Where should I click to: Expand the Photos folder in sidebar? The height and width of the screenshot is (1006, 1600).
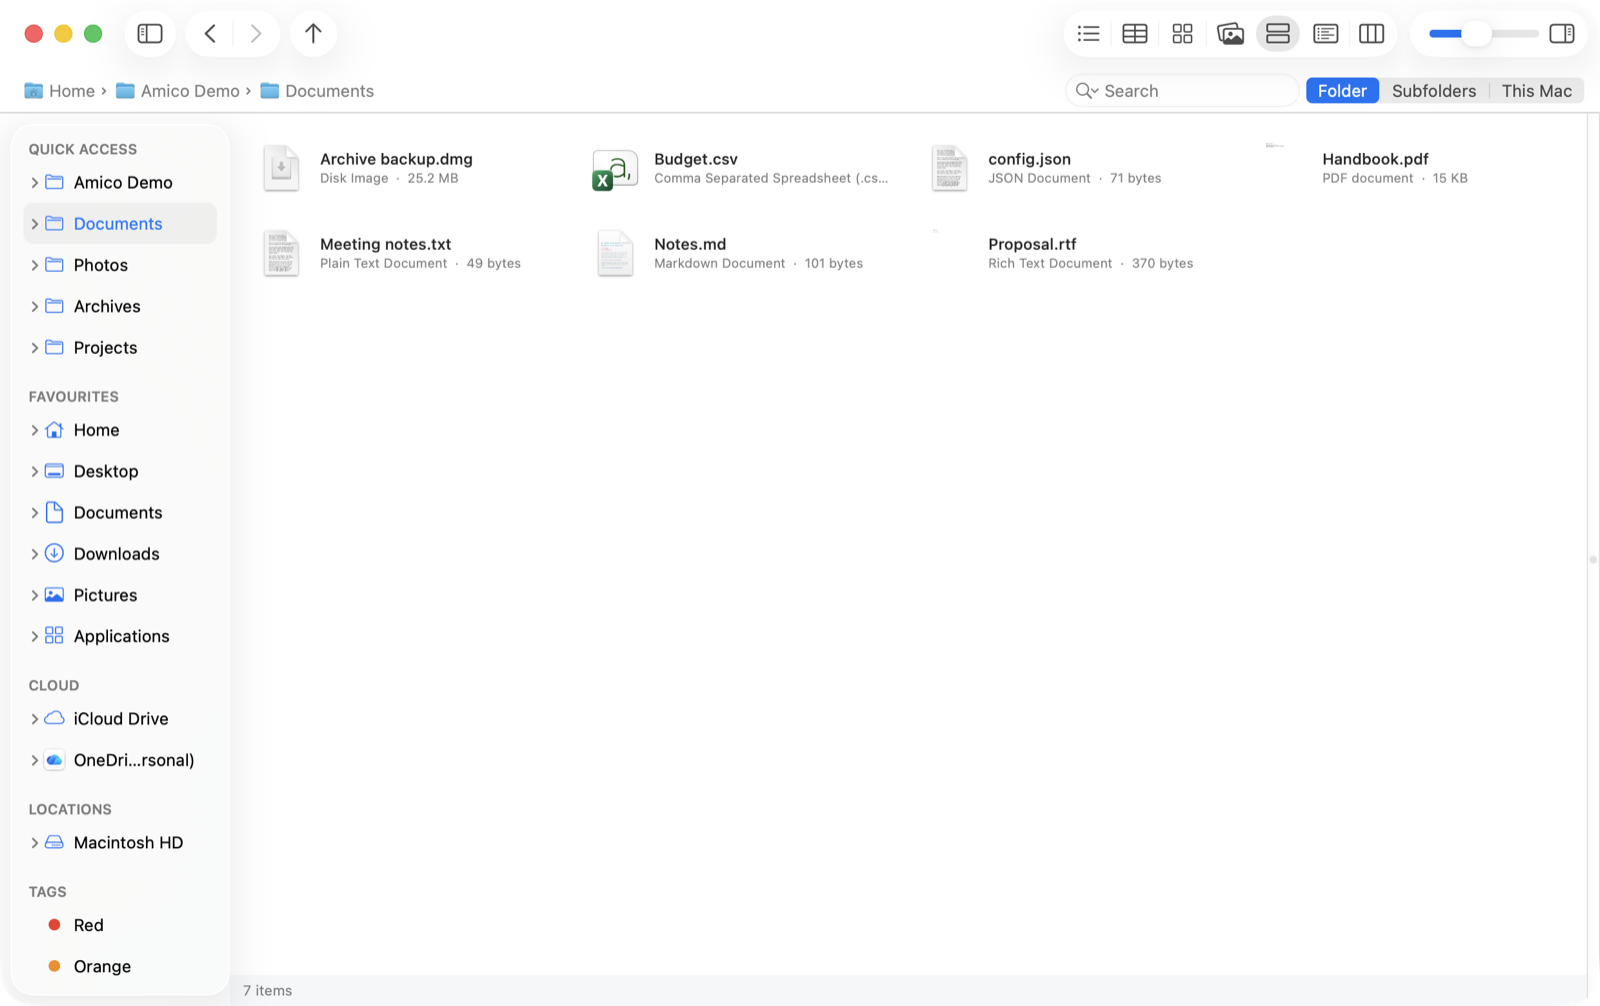coord(34,265)
